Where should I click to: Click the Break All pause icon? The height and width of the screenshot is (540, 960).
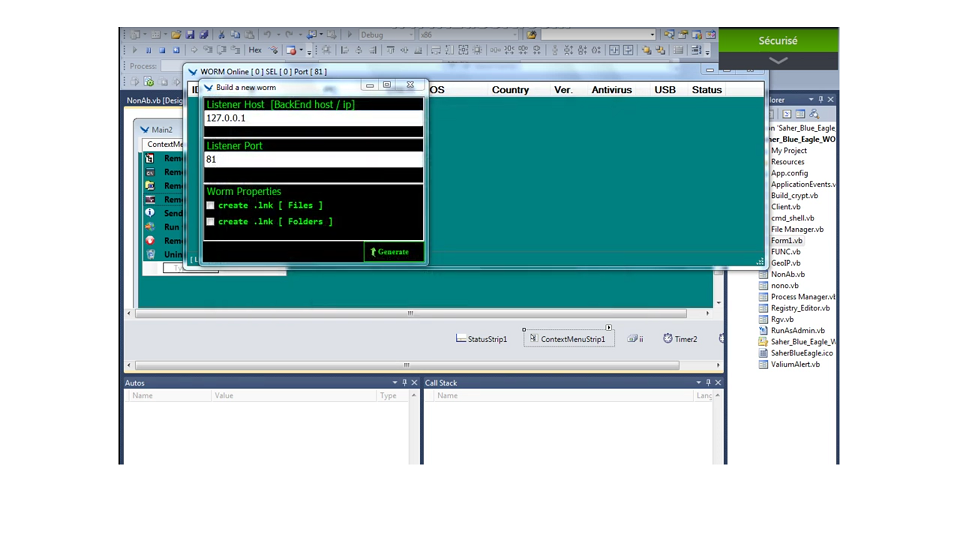click(149, 50)
